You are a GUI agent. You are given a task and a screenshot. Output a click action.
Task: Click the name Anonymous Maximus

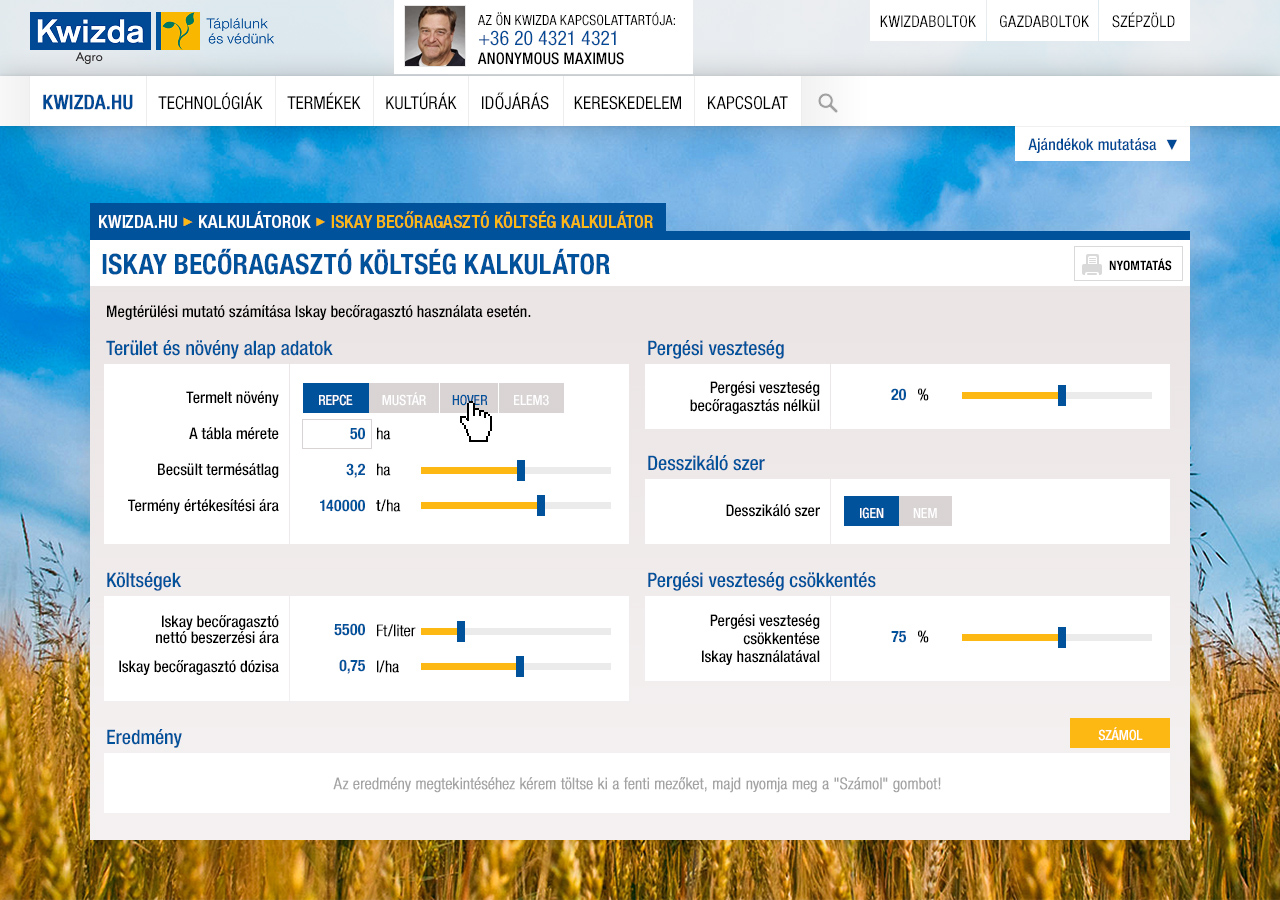pyautogui.click(x=551, y=59)
